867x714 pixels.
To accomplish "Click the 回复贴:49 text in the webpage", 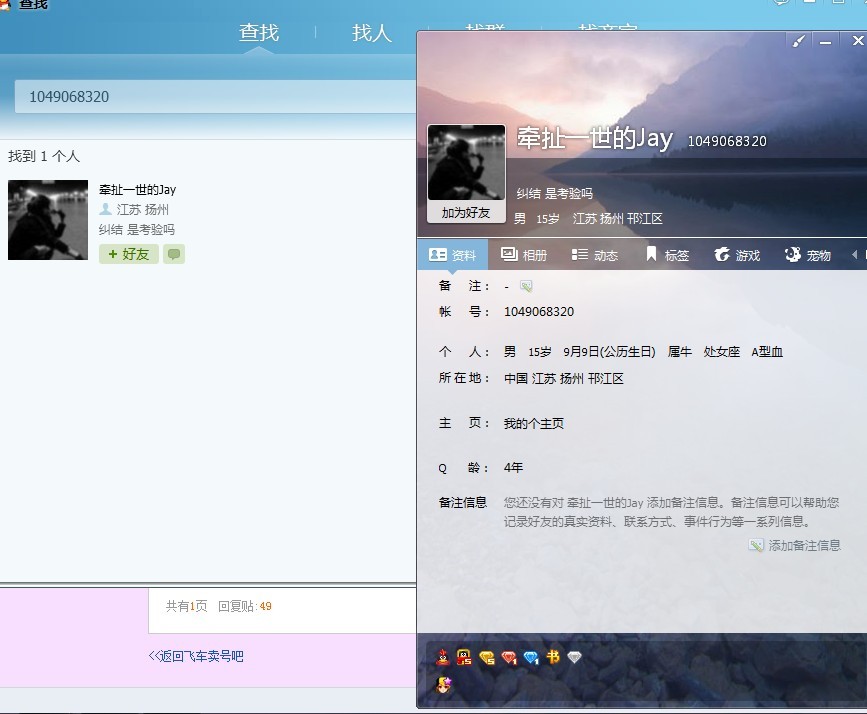I will (244, 606).
